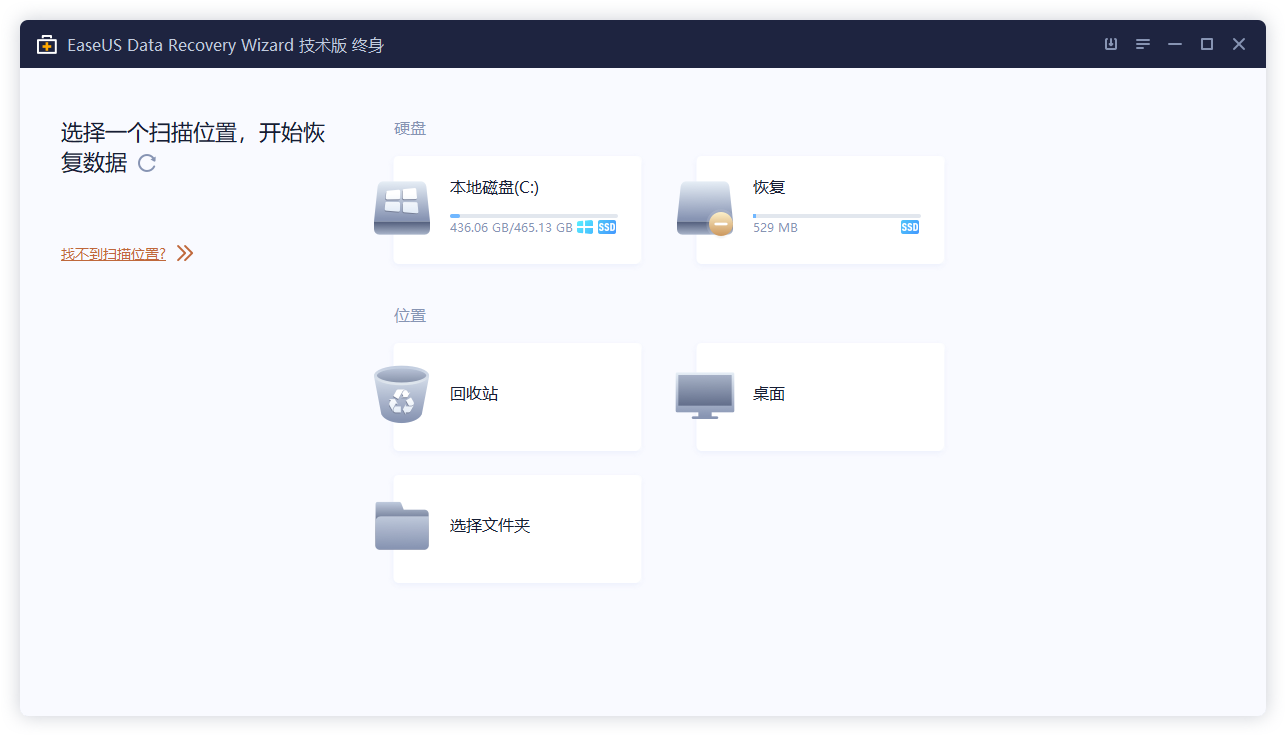The width and height of the screenshot is (1286, 736).
Task: Select the 位置 section label
Action: coord(409,315)
